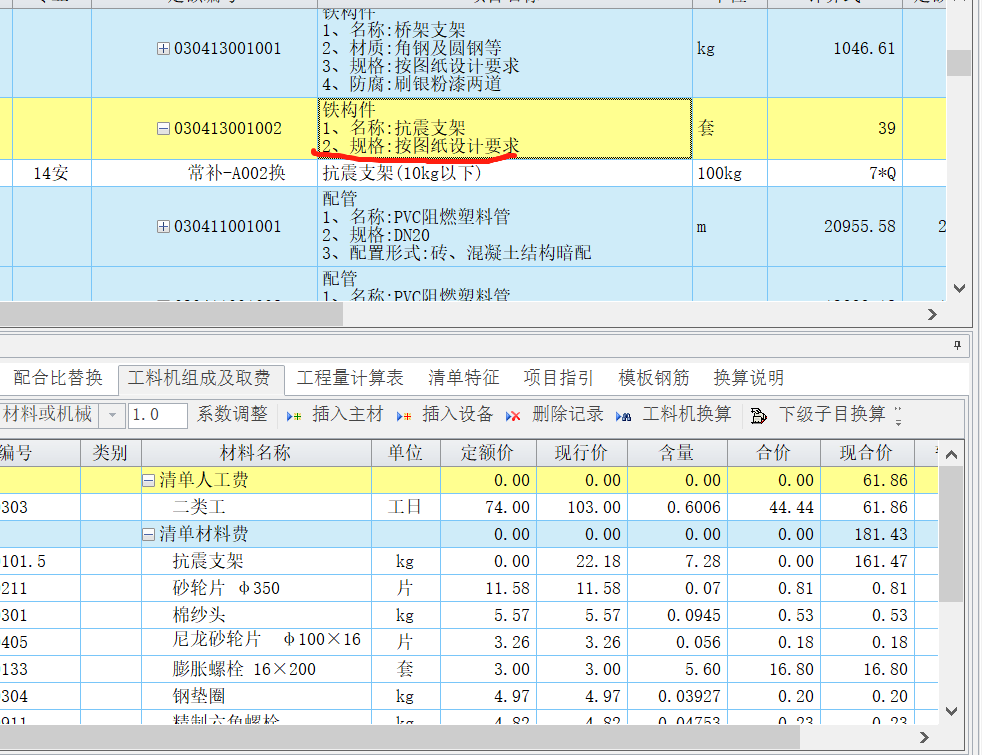Select the 膨胀螺栓 16×200 row
Screen dimensions: 982x755
click(x=468, y=669)
